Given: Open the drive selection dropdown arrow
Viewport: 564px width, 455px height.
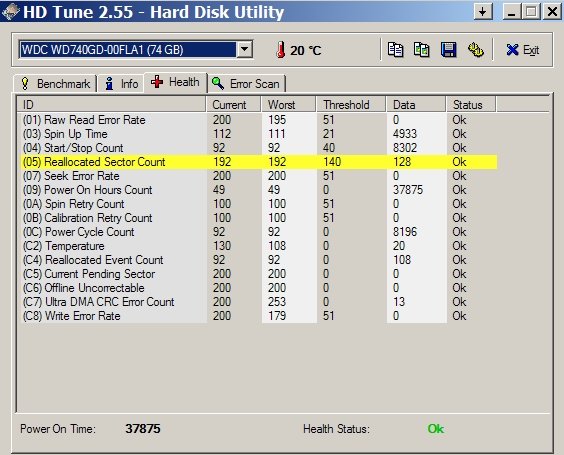Looking at the screenshot, I should [x=244, y=49].
